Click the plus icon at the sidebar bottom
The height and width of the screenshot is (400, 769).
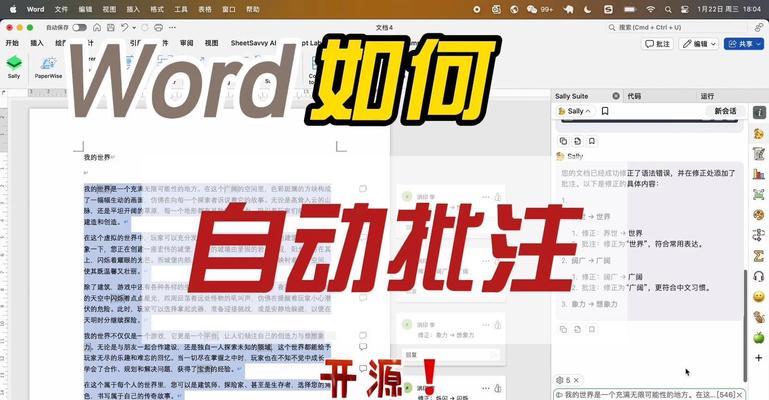759,358
